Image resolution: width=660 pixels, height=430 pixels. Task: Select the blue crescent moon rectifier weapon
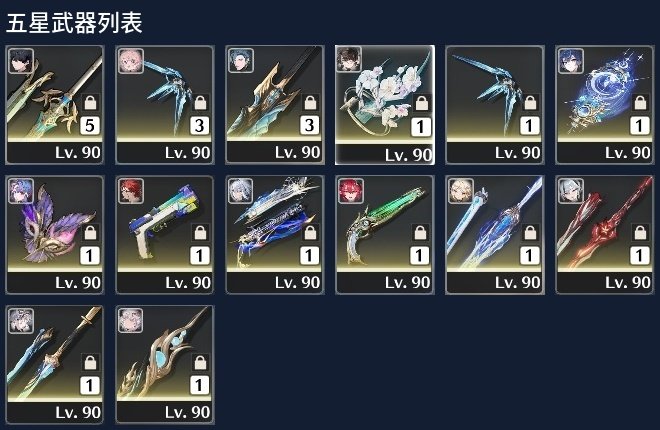[x=605, y=105]
